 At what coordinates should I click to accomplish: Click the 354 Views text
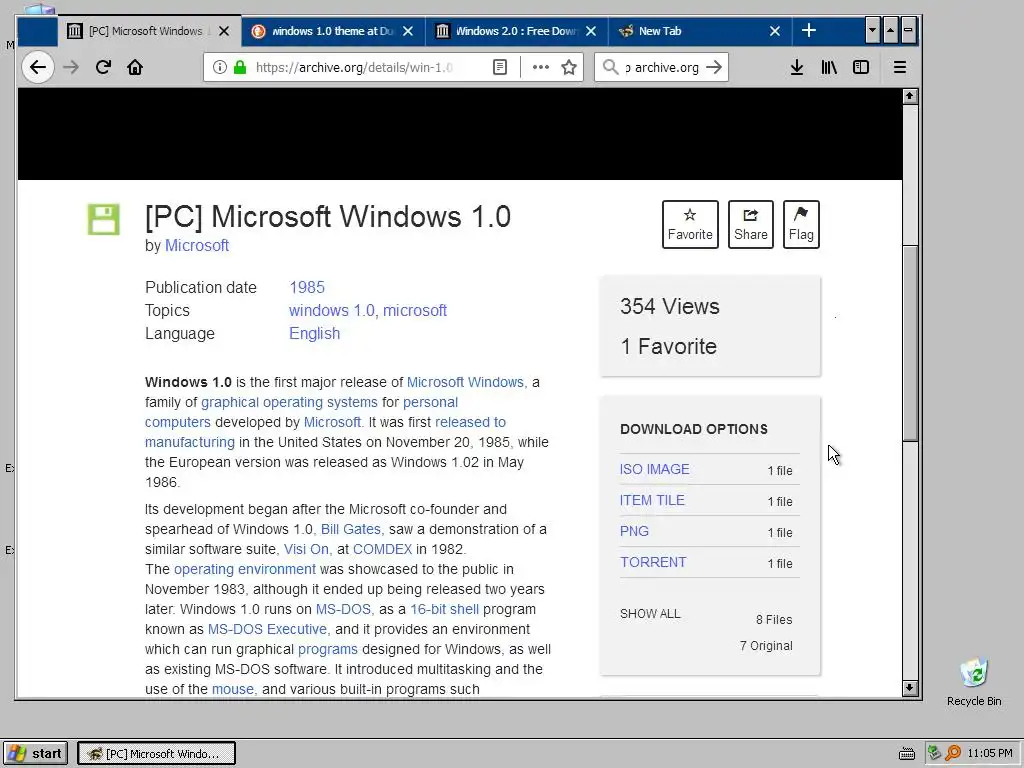click(669, 306)
